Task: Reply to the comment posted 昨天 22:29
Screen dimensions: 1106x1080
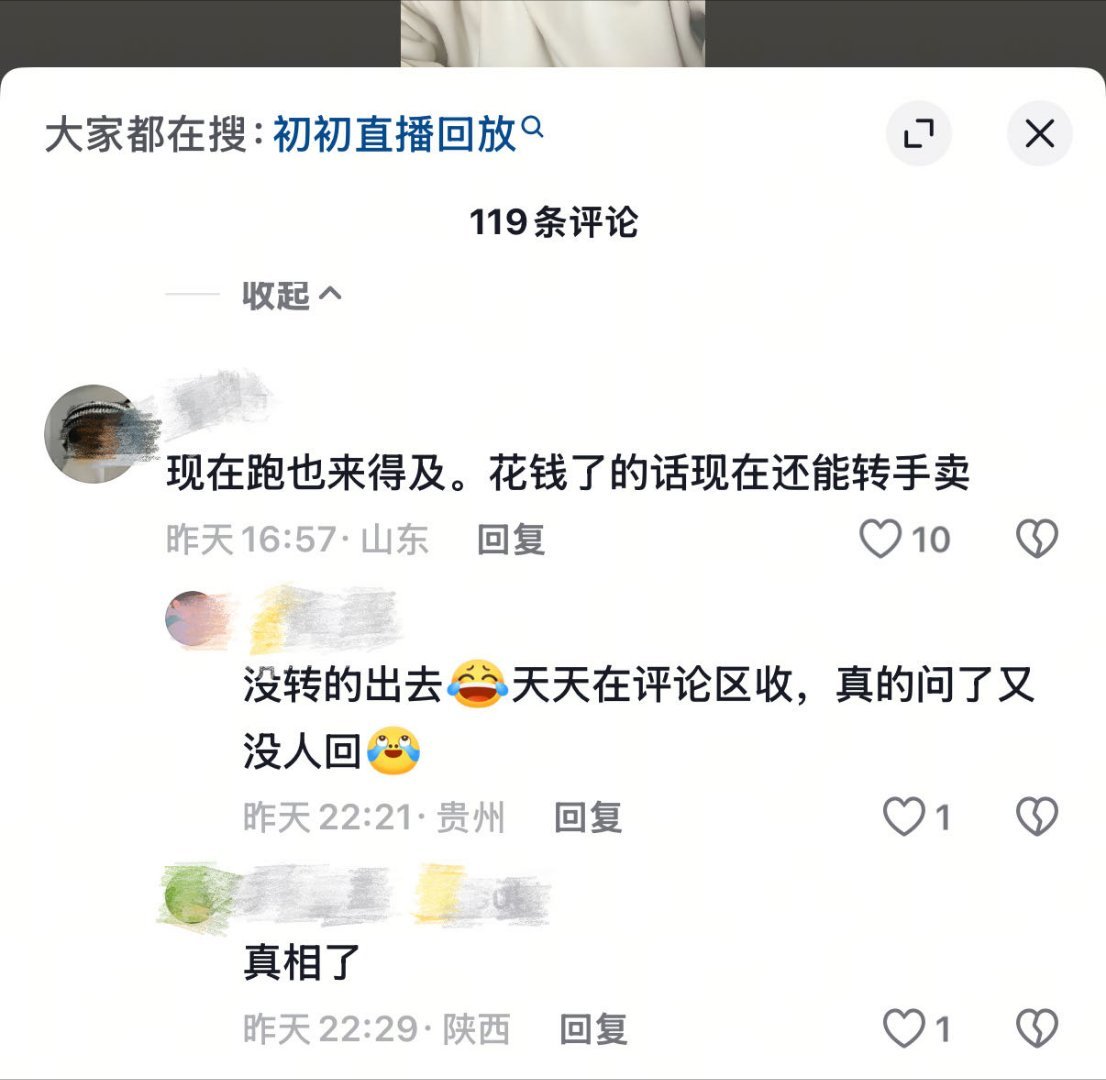Action: [593, 1029]
